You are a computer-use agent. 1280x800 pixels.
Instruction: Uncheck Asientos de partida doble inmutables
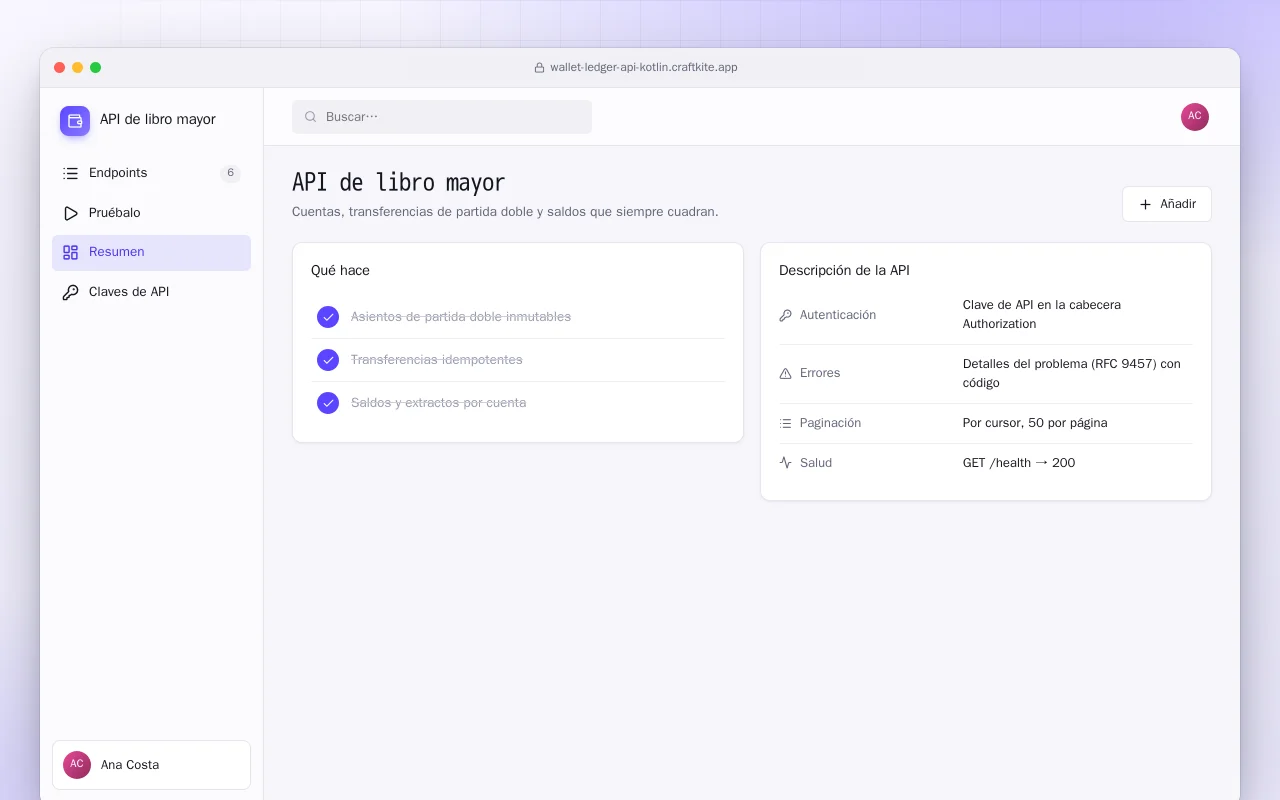point(328,317)
